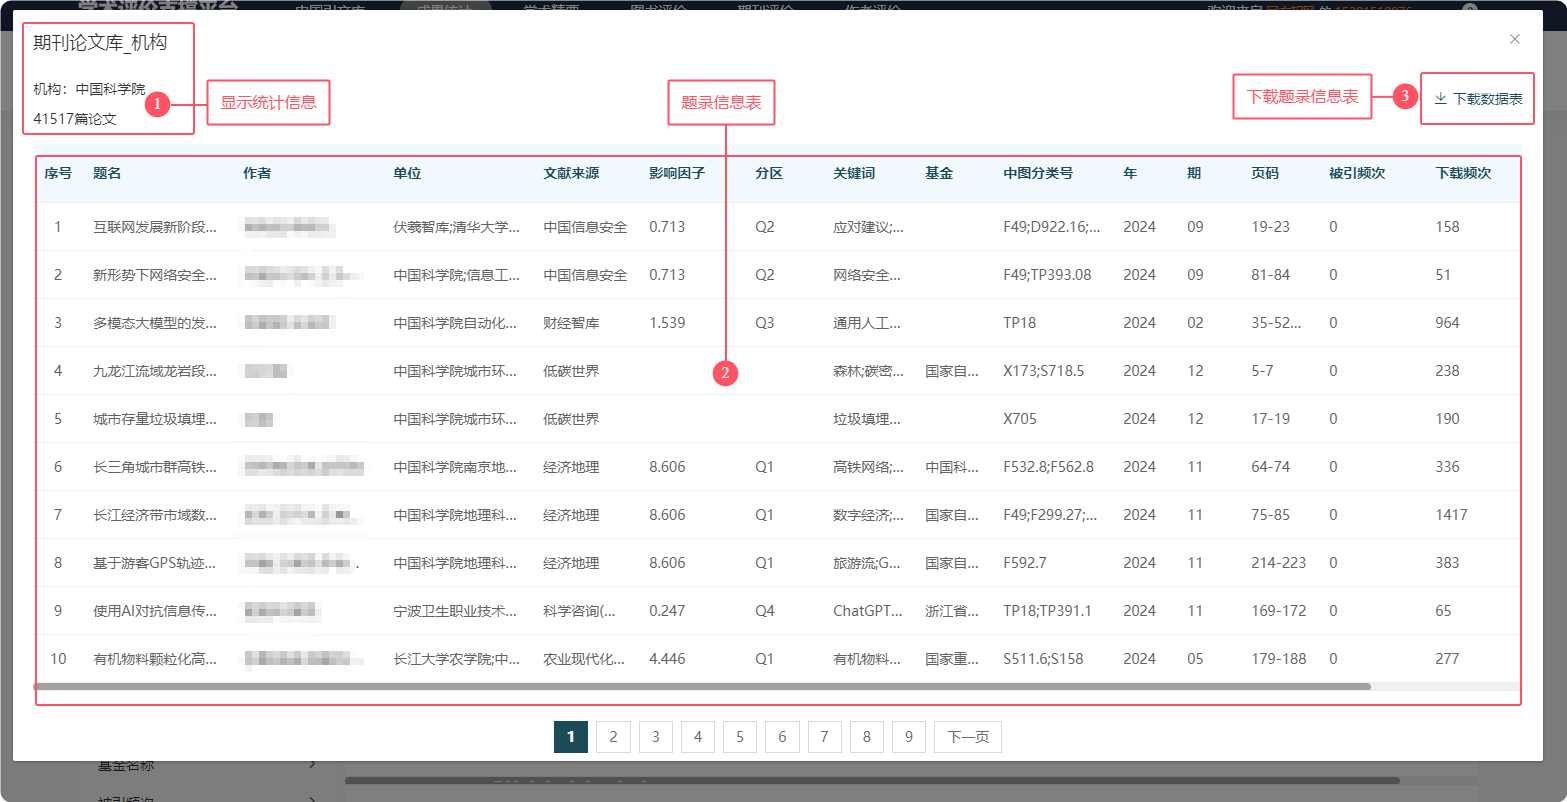This screenshot has width=1567, height=802.
Task: Go to page 7
Action: (824, 737)
